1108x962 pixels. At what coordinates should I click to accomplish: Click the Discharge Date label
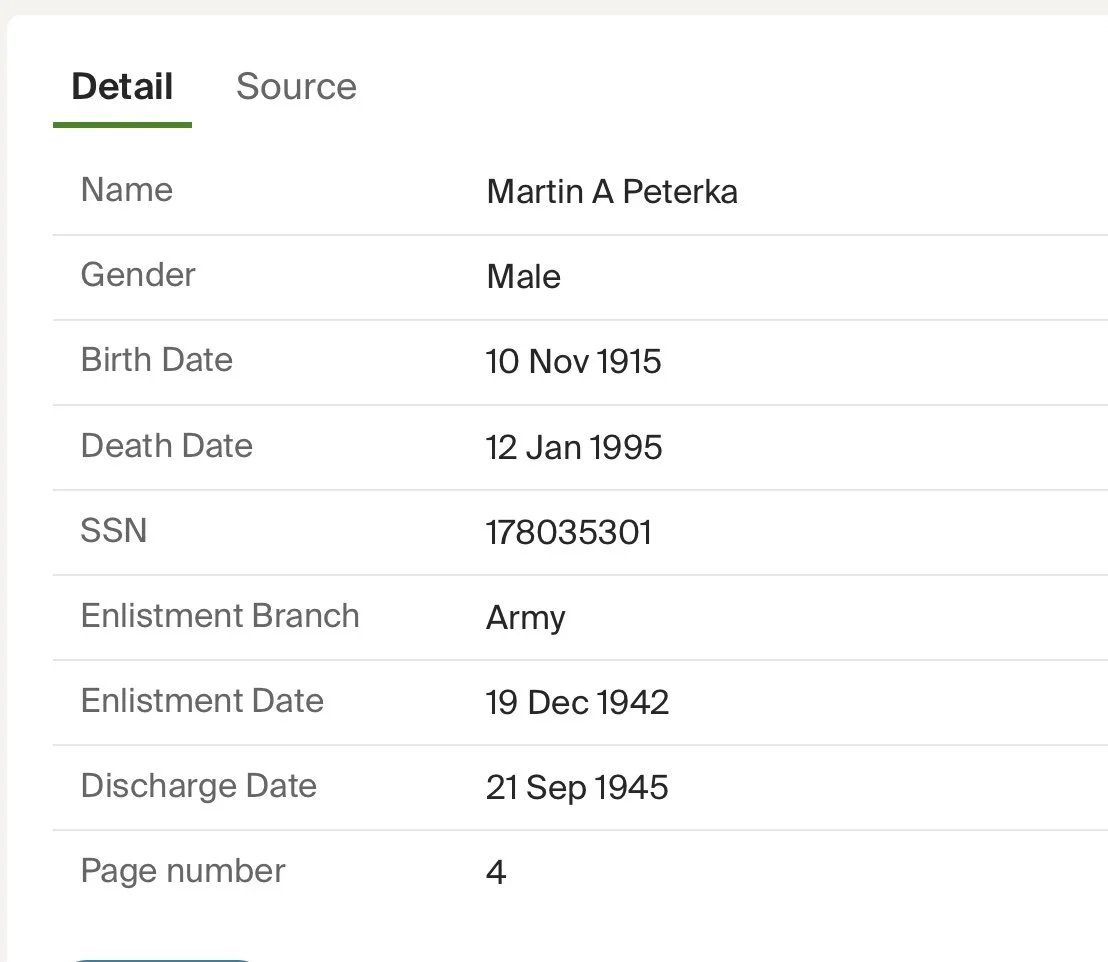(199, 785)
